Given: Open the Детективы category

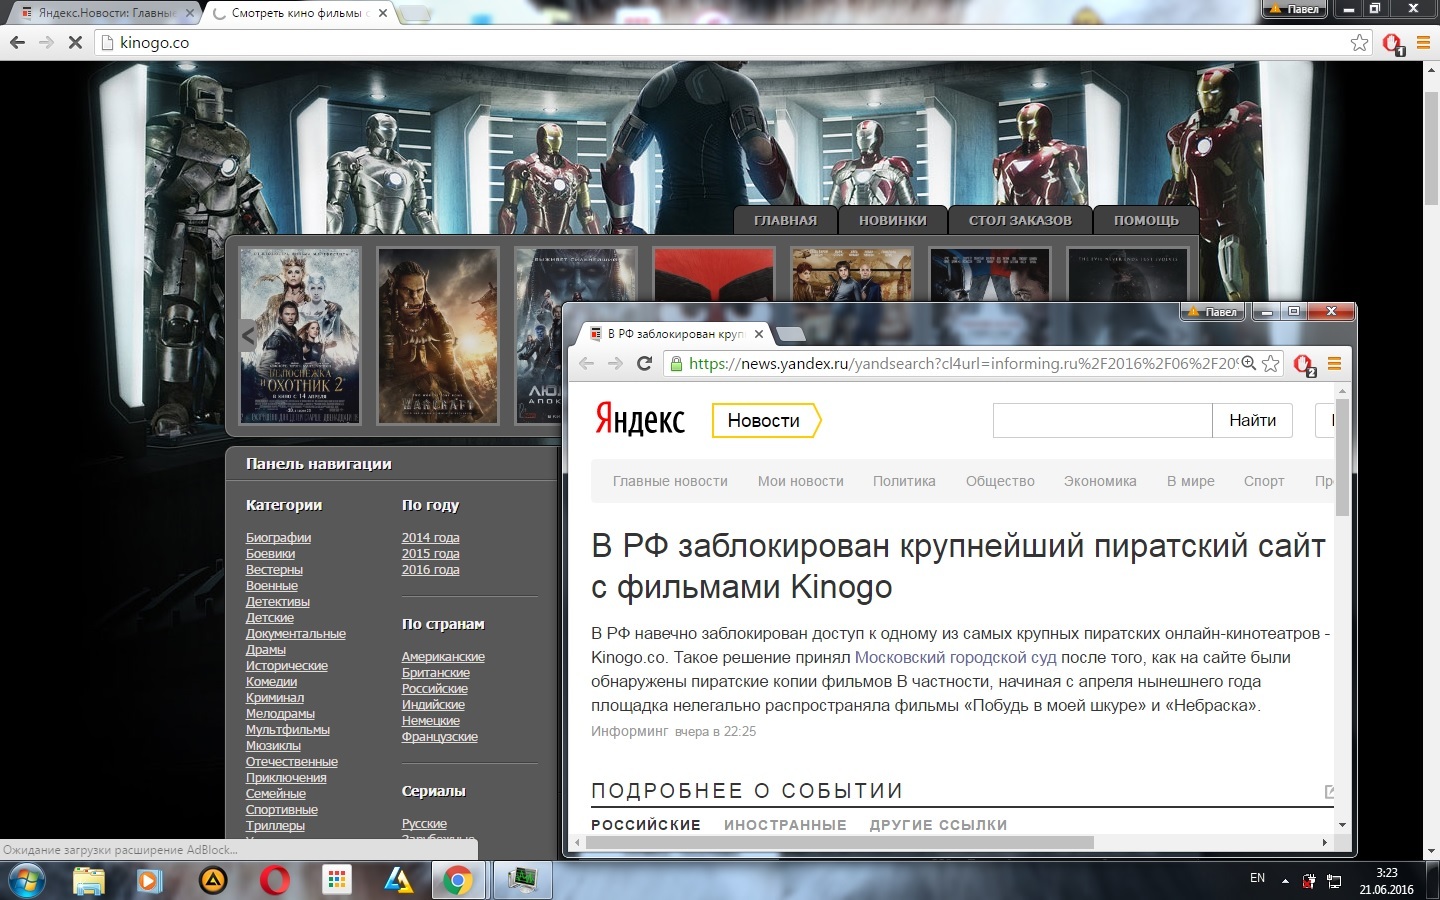Looking at the screenshot, I should tap(278, 602).
